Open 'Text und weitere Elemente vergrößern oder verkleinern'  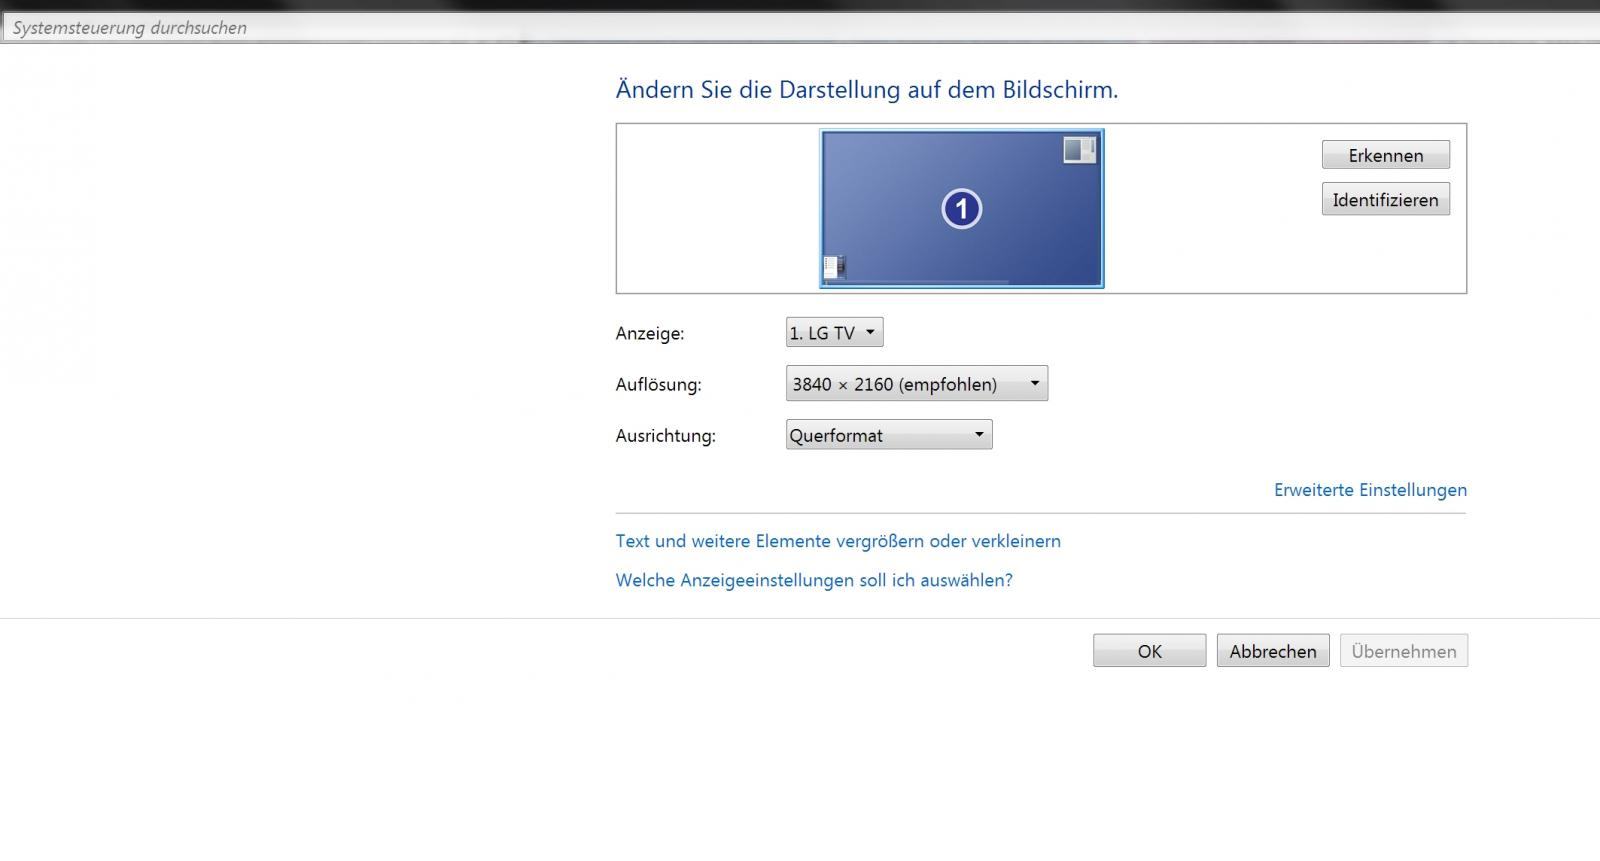(838, 541)
